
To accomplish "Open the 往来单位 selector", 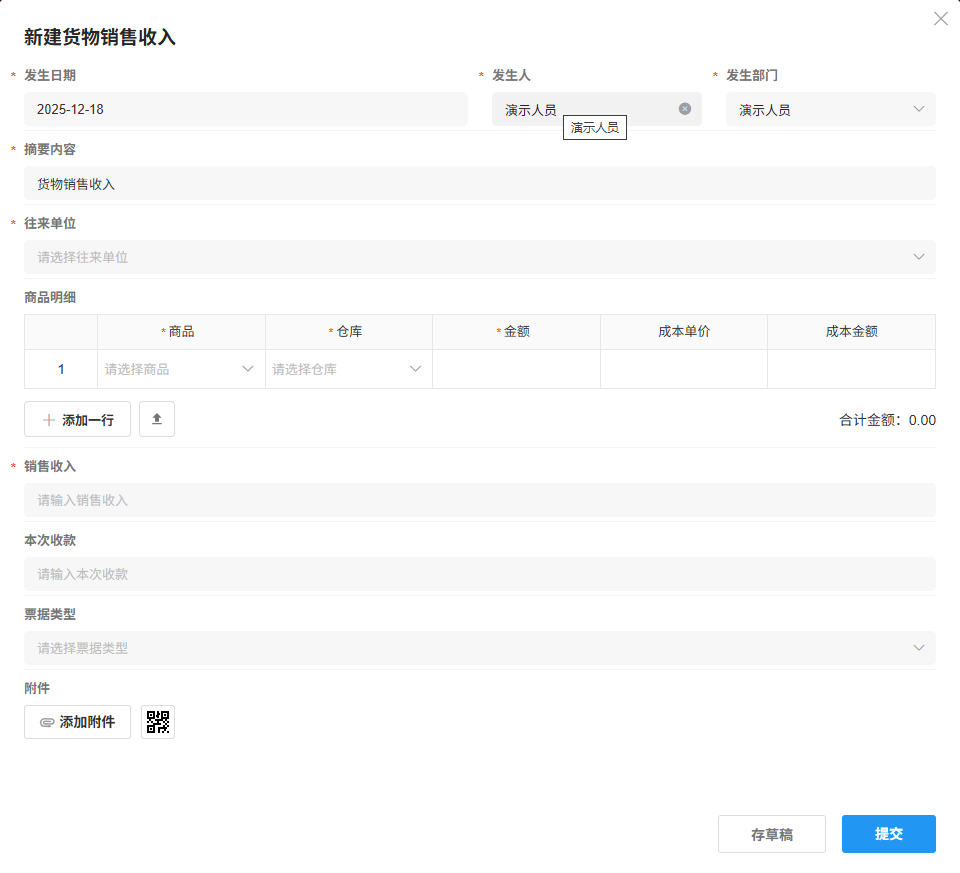I will 480,257.
